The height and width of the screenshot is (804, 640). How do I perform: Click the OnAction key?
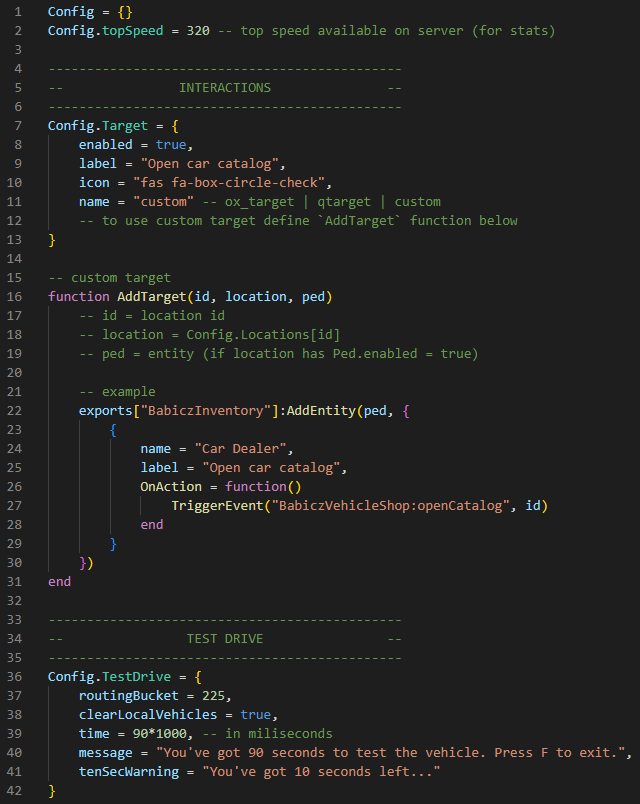171,487
